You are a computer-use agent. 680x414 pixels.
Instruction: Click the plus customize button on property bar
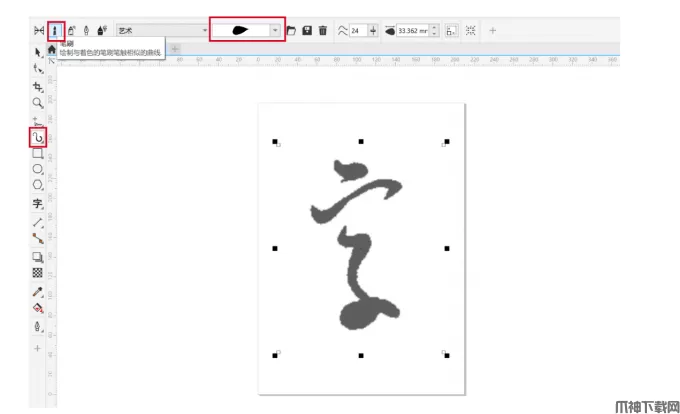(492, 30)
